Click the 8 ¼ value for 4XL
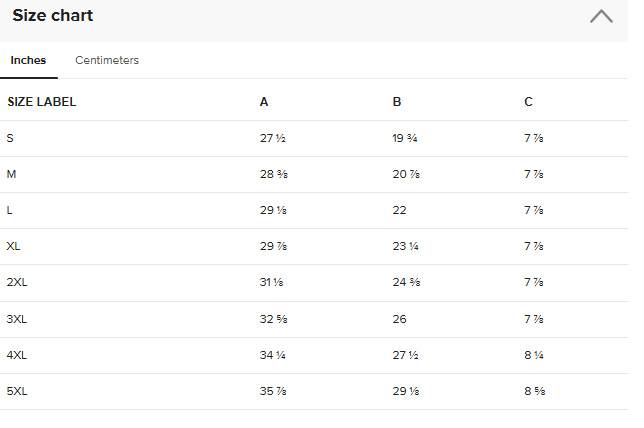Viewport: 644px width, 428px height. click(x=533, y=355)
